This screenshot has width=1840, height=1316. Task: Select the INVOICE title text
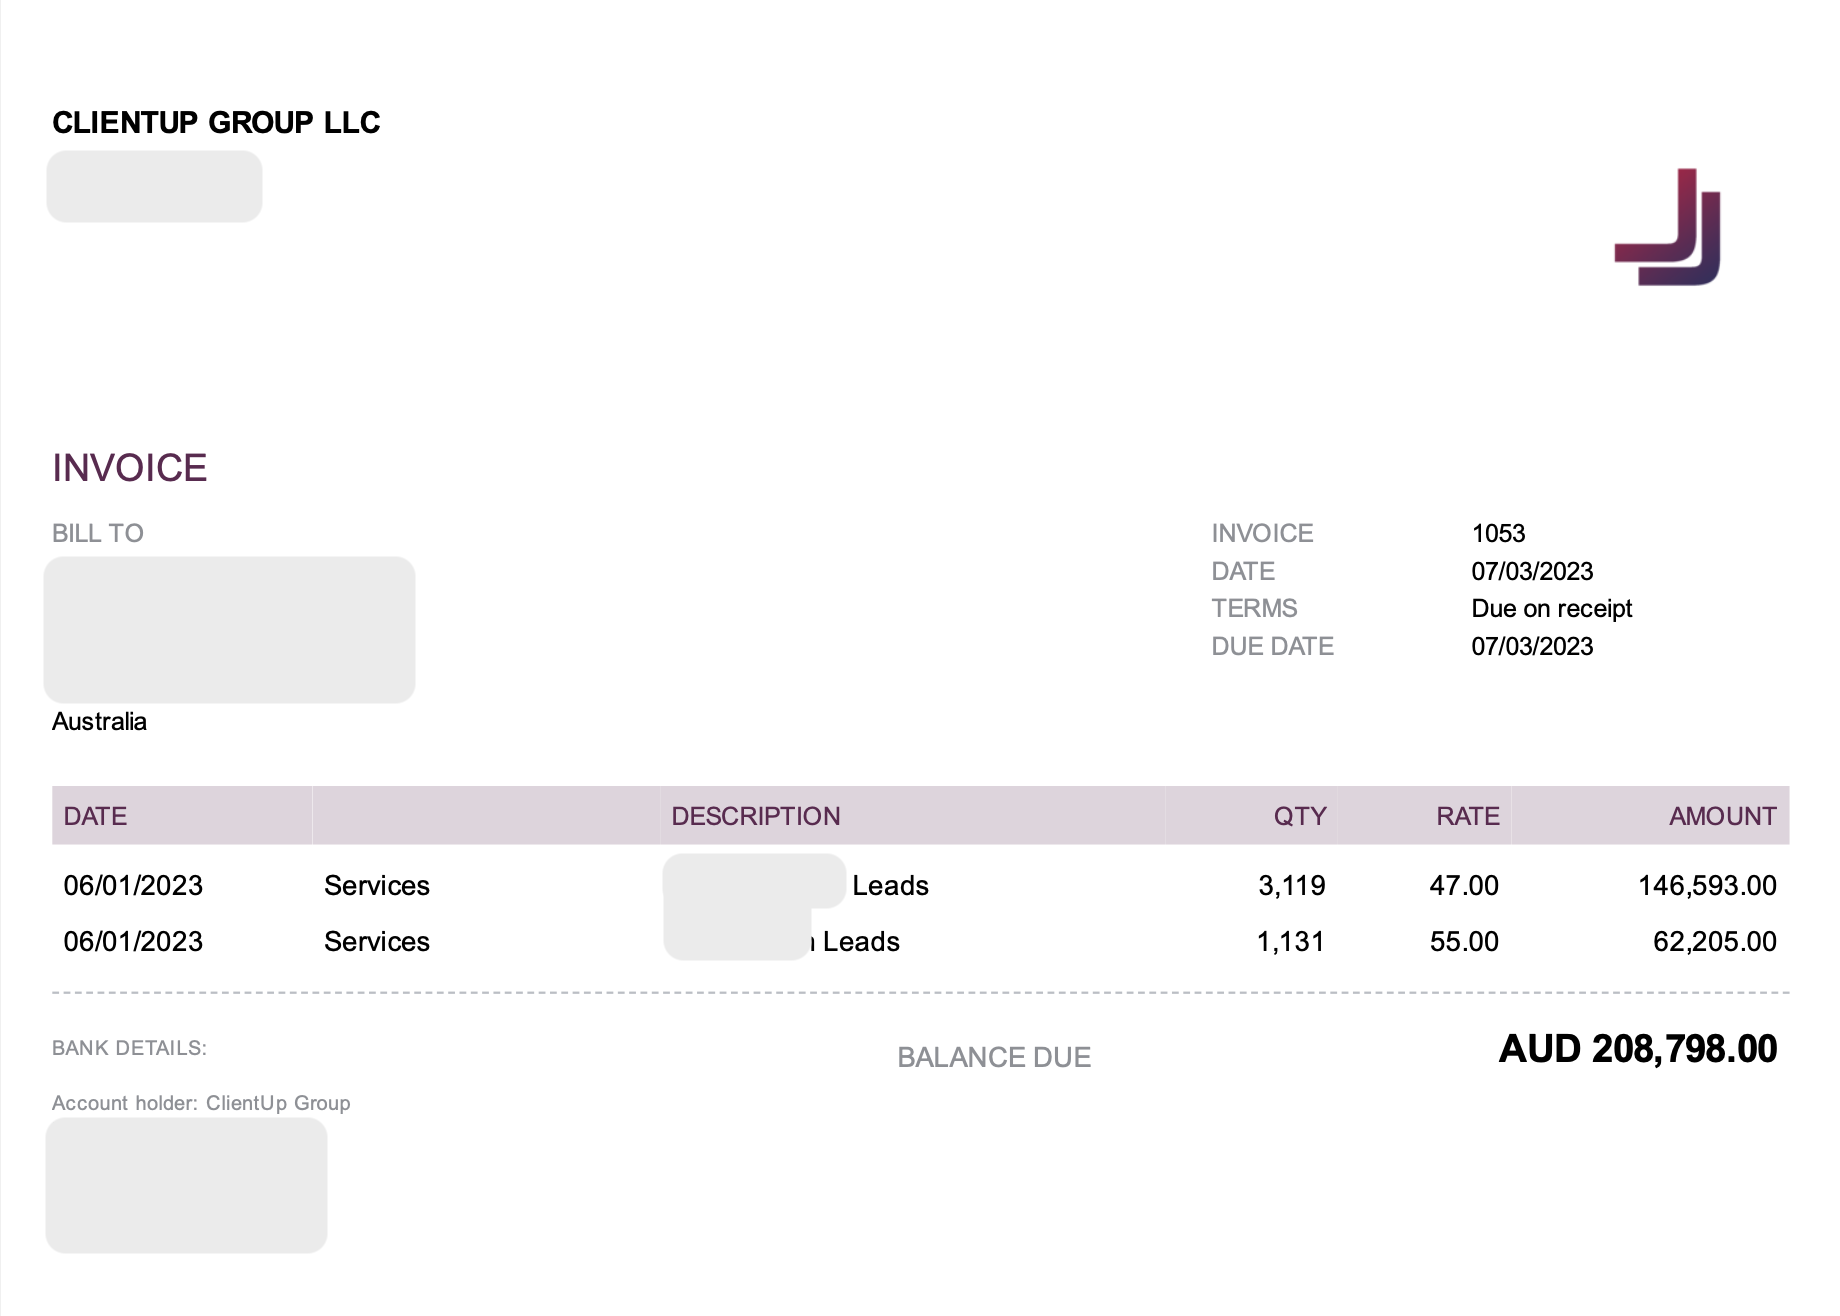click(130, 468)
